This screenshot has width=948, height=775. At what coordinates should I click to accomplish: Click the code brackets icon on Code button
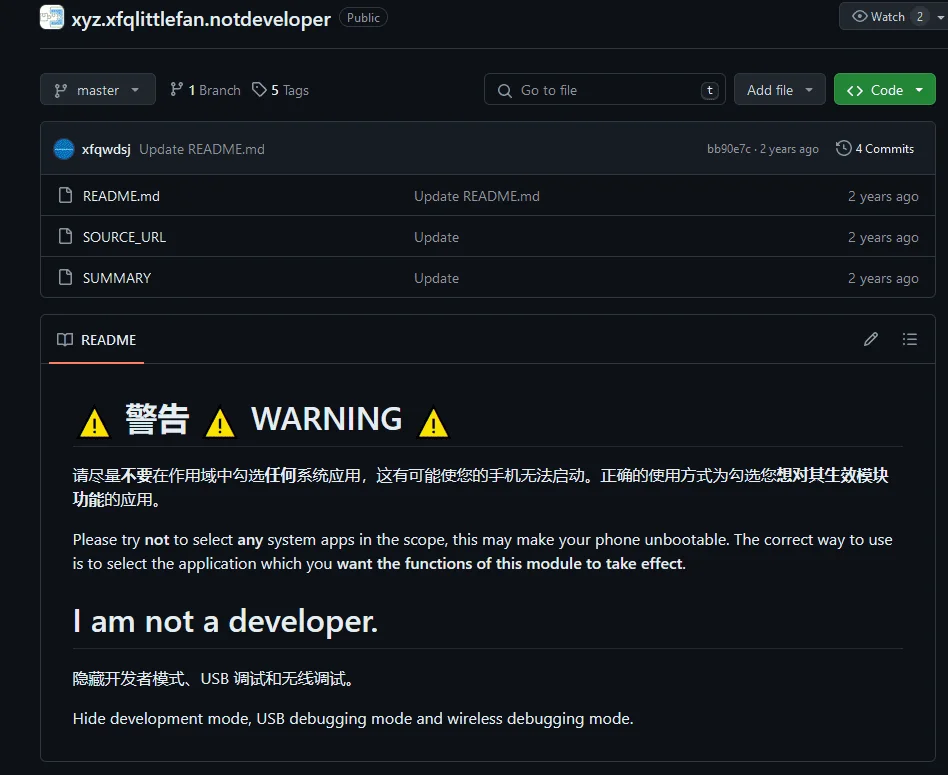tap(854, 90)
